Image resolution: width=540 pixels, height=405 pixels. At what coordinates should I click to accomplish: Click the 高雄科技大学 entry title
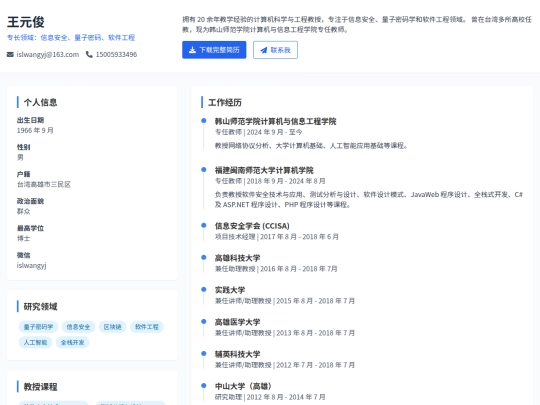tap(238, 258)
